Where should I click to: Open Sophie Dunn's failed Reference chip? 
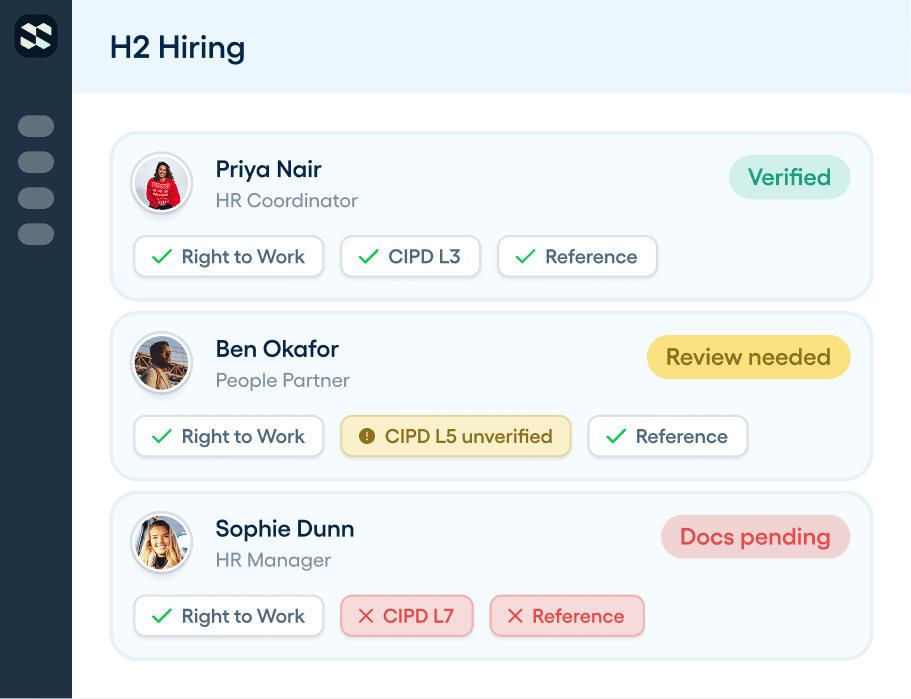[567, 615]
